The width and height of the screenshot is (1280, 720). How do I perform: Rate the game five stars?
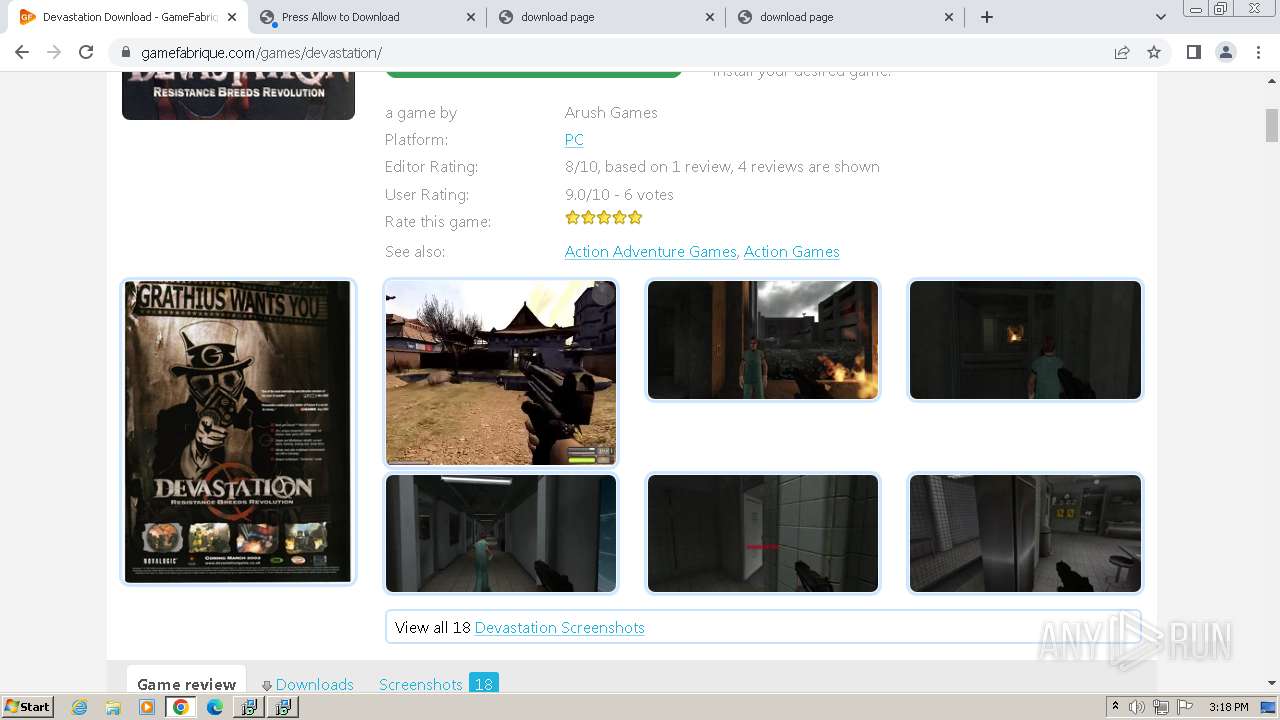click(x=634, y=217)
